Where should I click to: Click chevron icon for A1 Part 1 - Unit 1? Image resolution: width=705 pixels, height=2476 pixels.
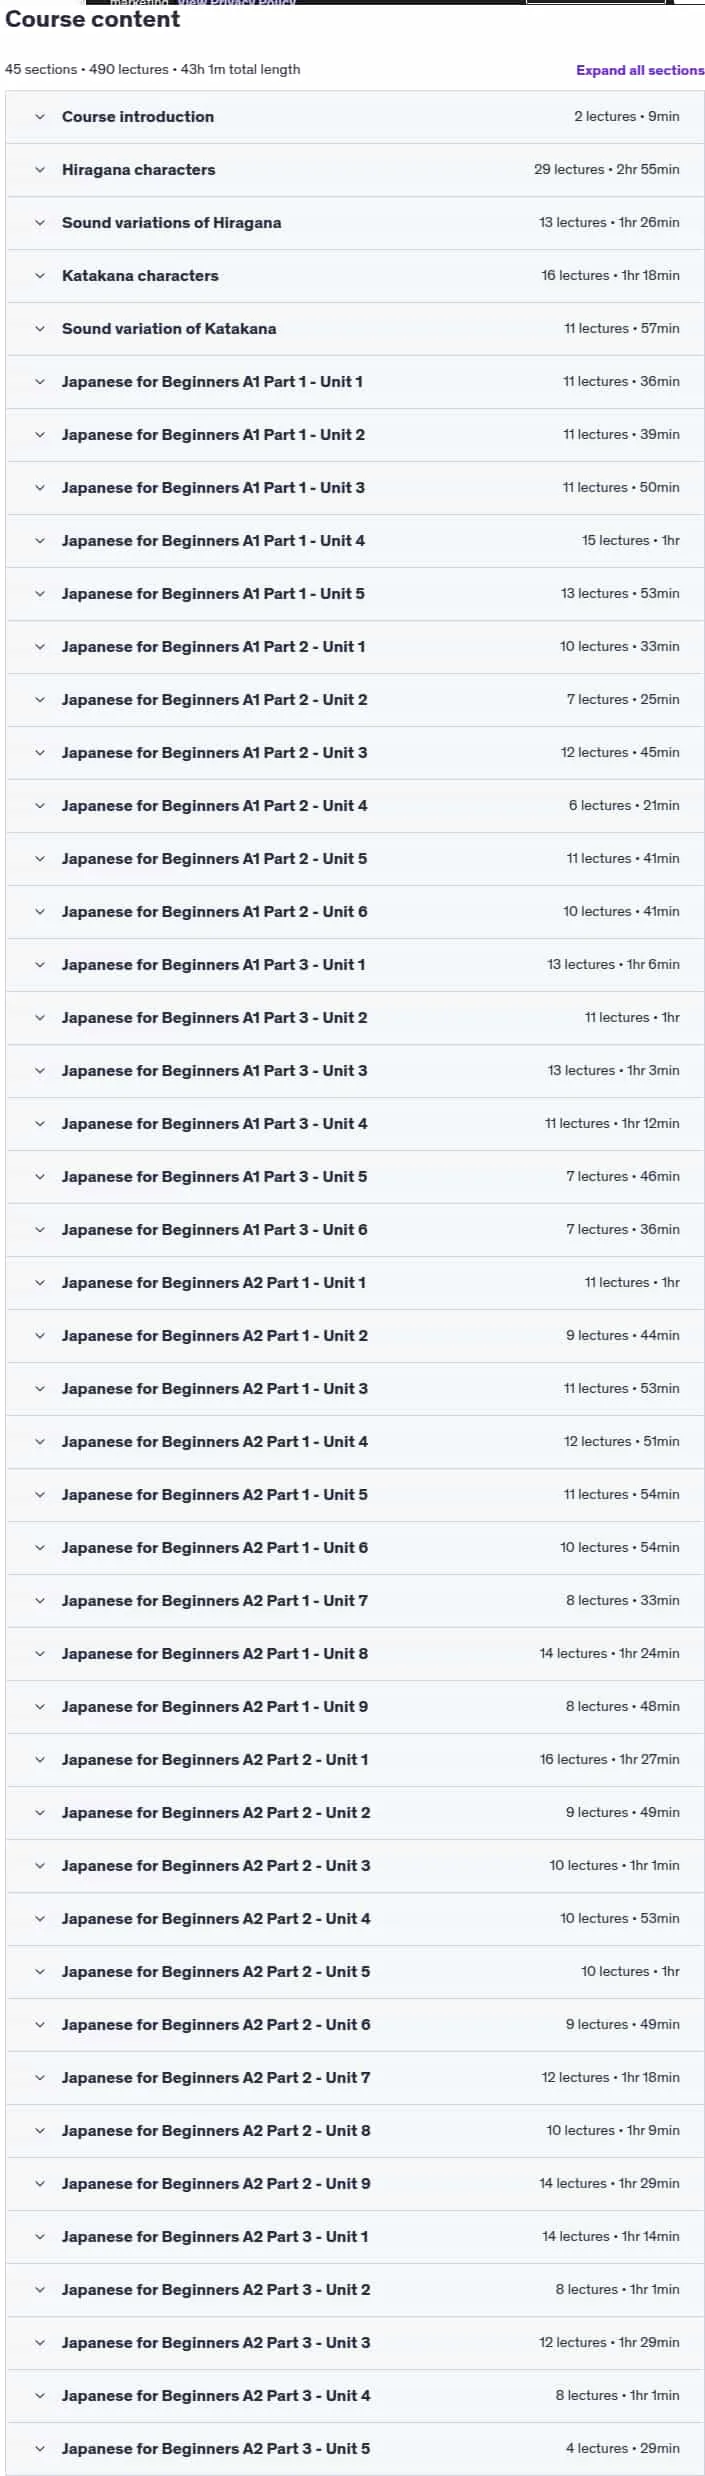(40, 382)
